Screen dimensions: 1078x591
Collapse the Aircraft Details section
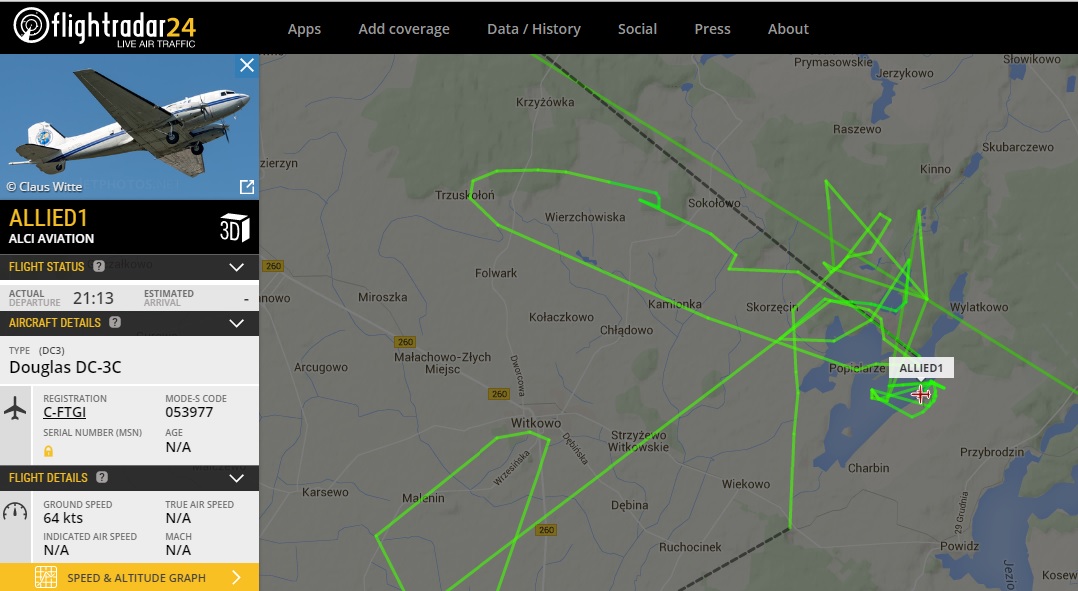(236, 323)
